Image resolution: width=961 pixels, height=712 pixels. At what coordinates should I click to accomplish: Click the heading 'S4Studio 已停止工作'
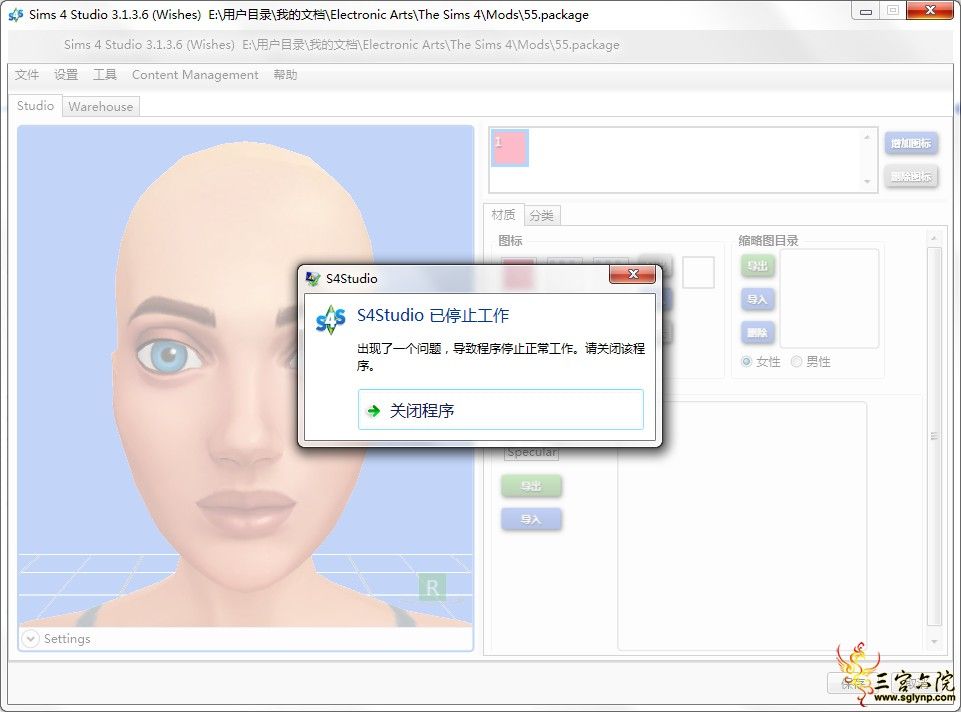coord(433,315)
